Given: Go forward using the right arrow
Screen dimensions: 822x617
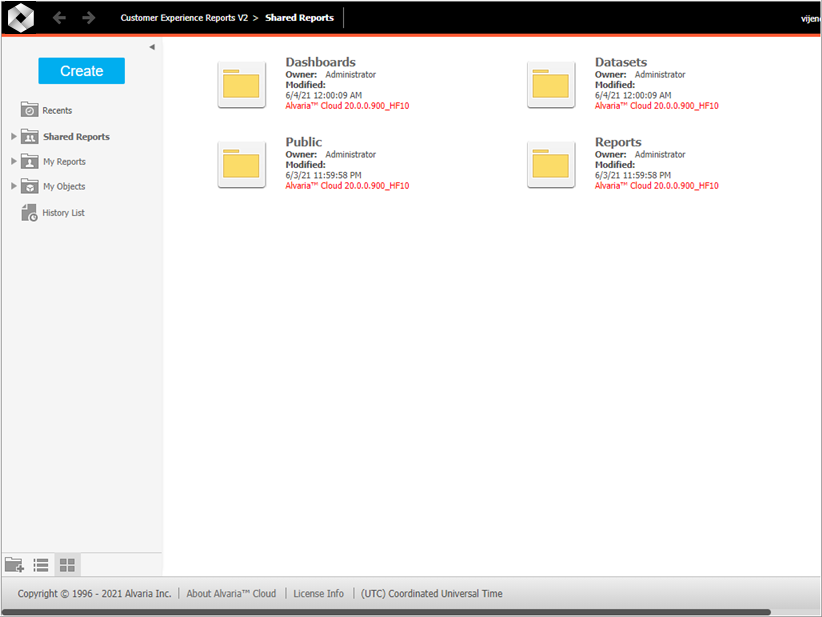Looking at the screenshot, I should tap(89, 18).
